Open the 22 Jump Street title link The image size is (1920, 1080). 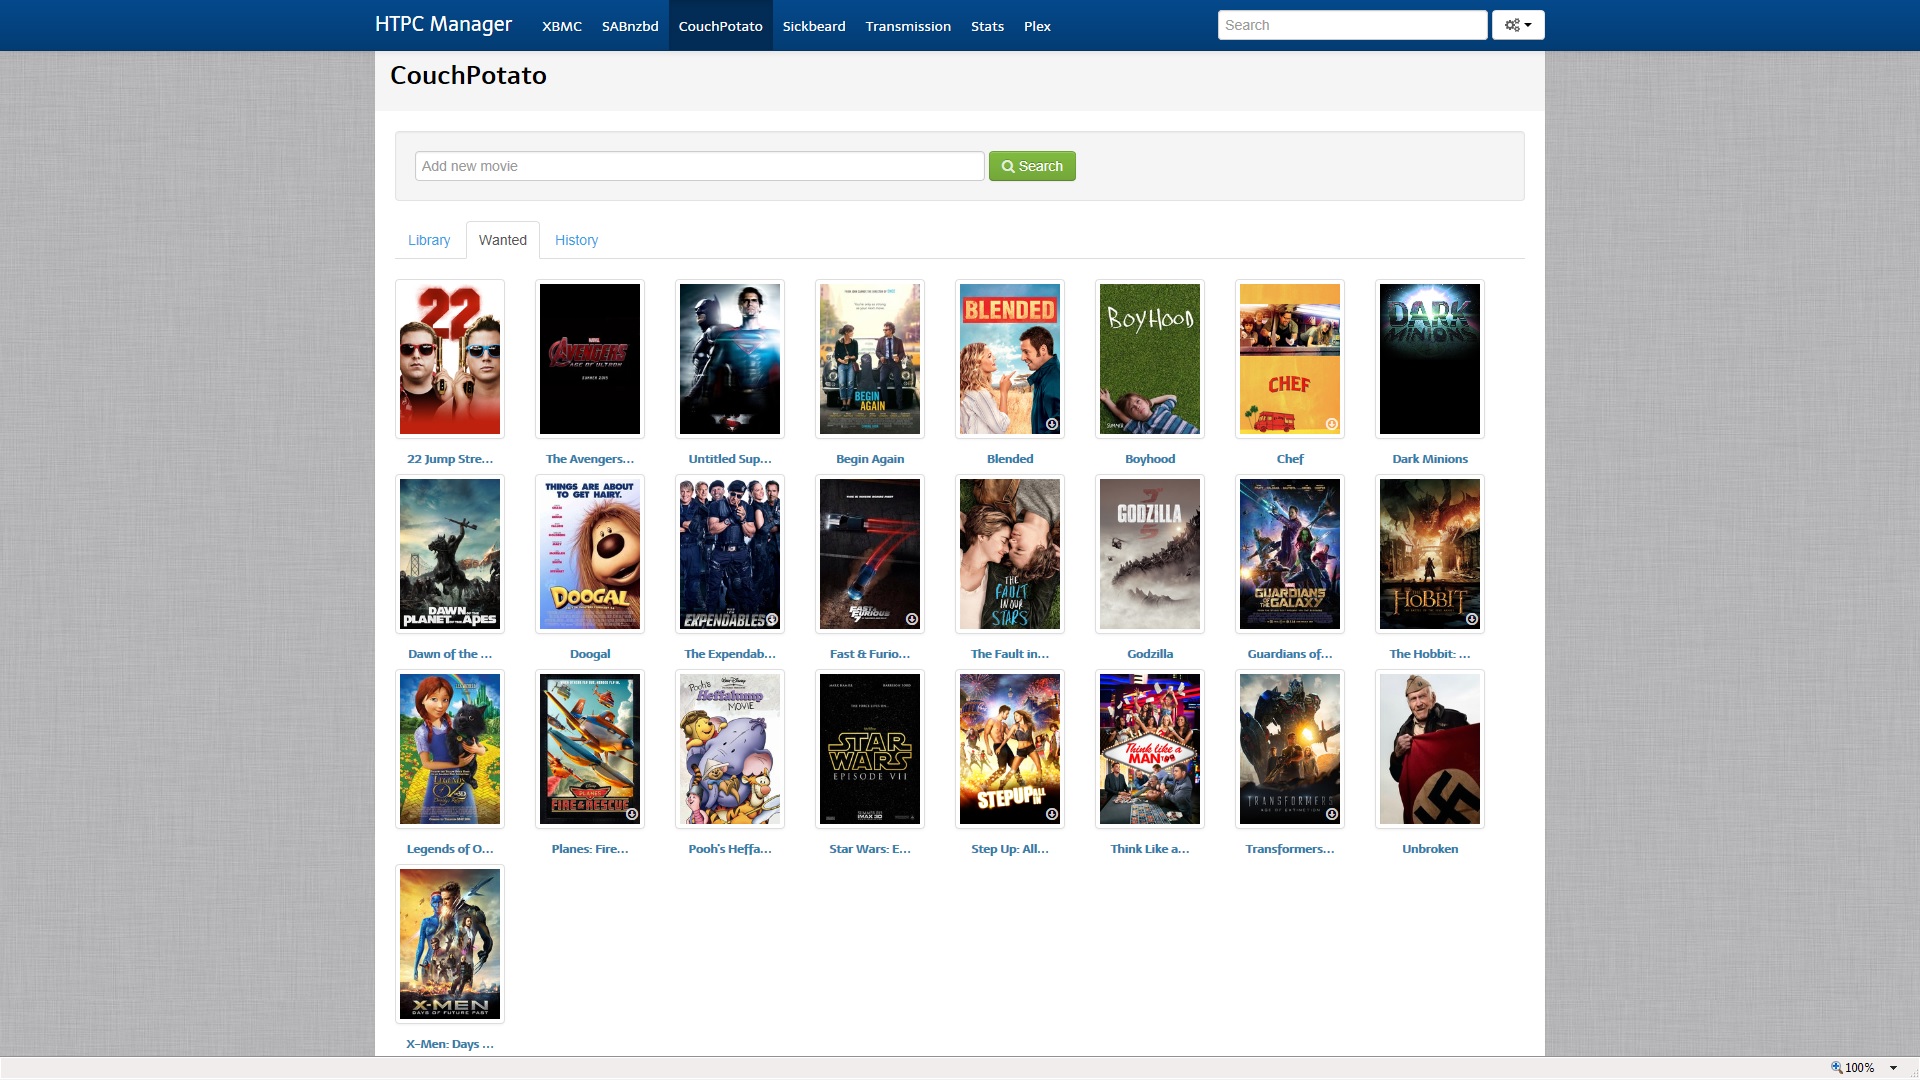[x=450, y=459]
